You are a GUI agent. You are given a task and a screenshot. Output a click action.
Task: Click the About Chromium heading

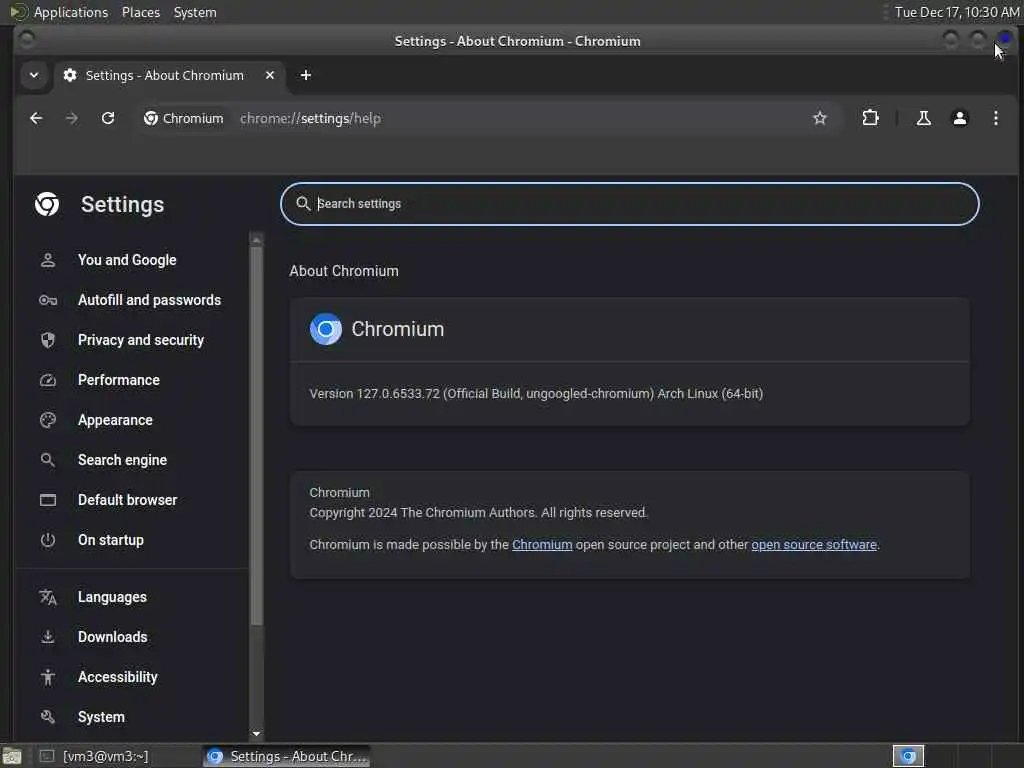[x=344, y=271]
